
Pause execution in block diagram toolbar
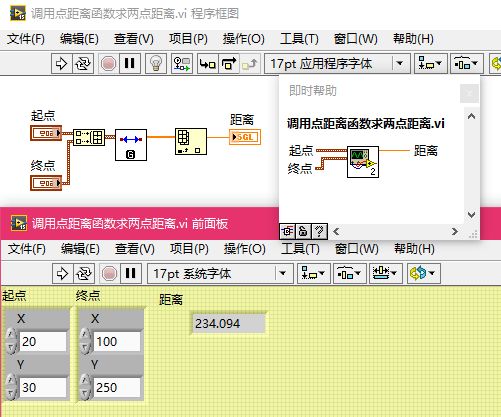pos(129,63)
